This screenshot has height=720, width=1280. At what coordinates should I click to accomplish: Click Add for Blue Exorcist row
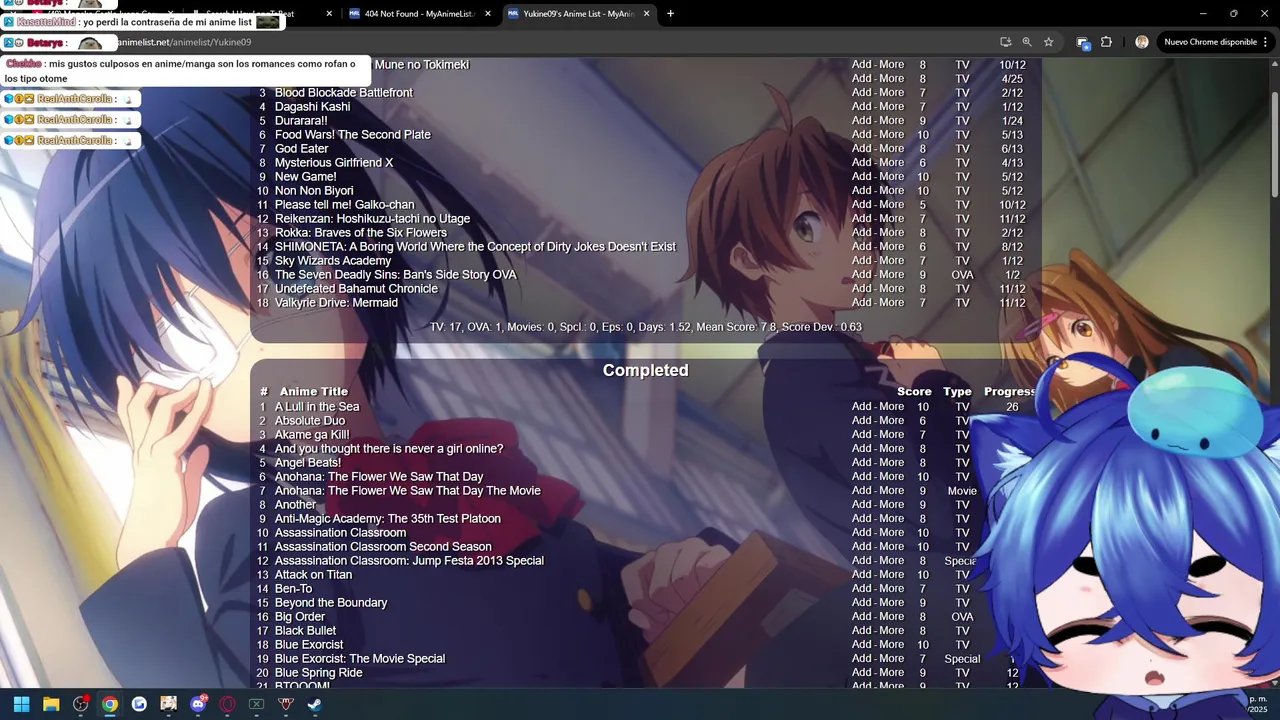click(862, 645)
